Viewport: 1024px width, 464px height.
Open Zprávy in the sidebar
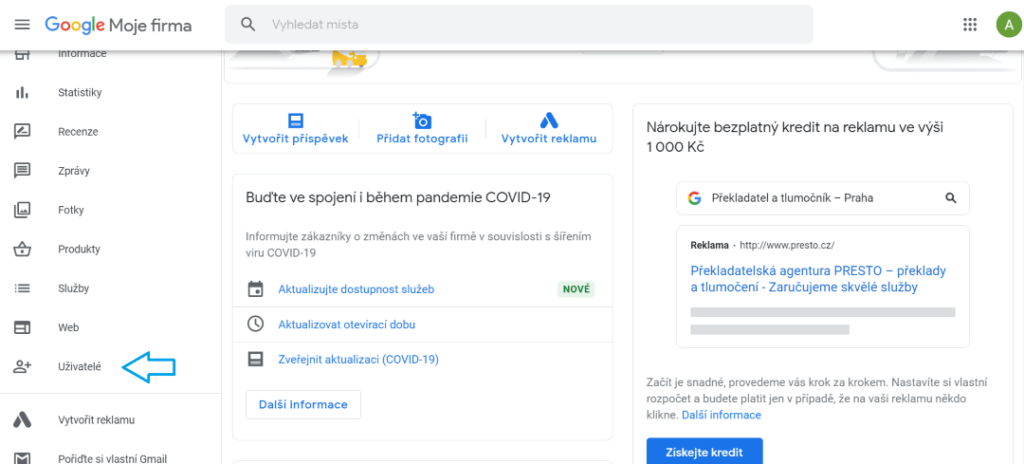click(74, 171)
